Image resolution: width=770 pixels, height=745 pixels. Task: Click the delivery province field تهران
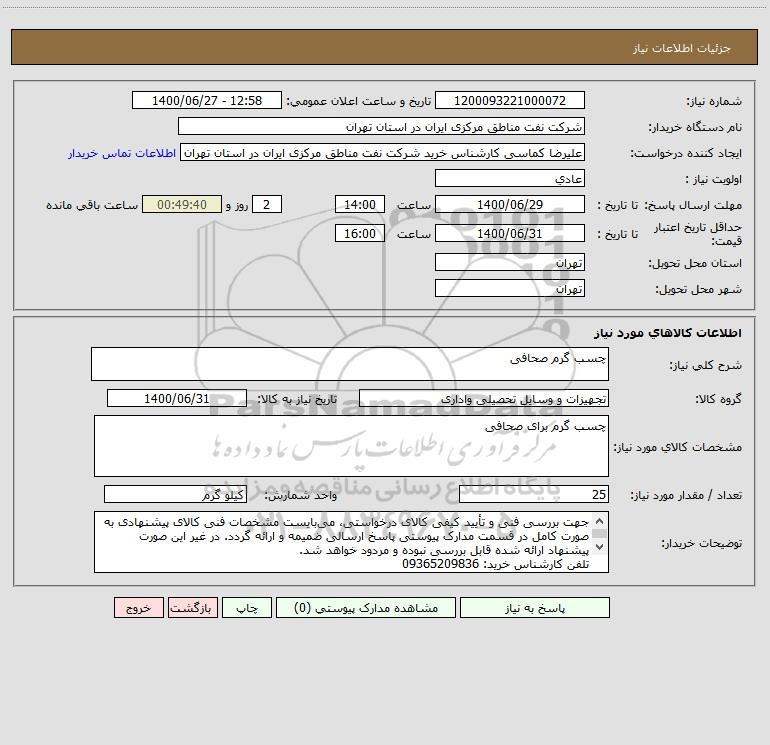(x=510, y=262)
